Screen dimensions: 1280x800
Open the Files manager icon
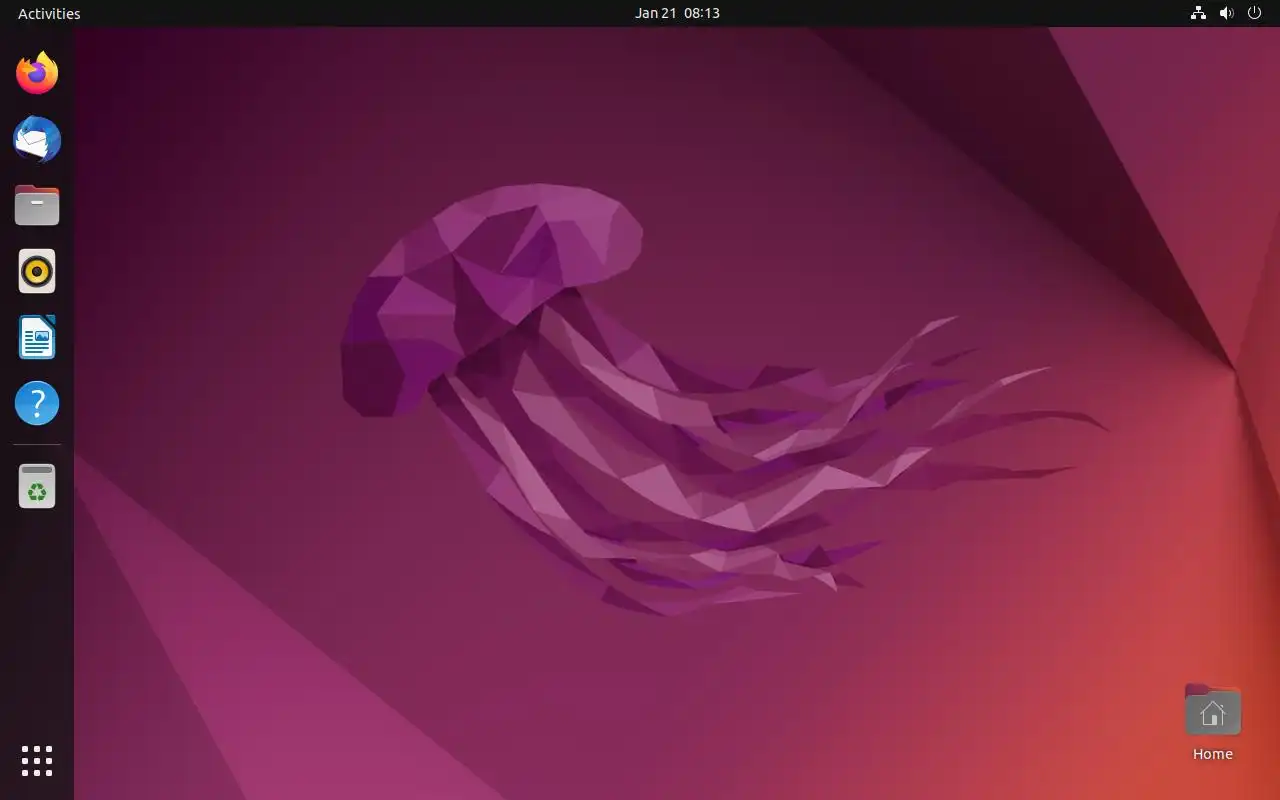pos(37,205)
